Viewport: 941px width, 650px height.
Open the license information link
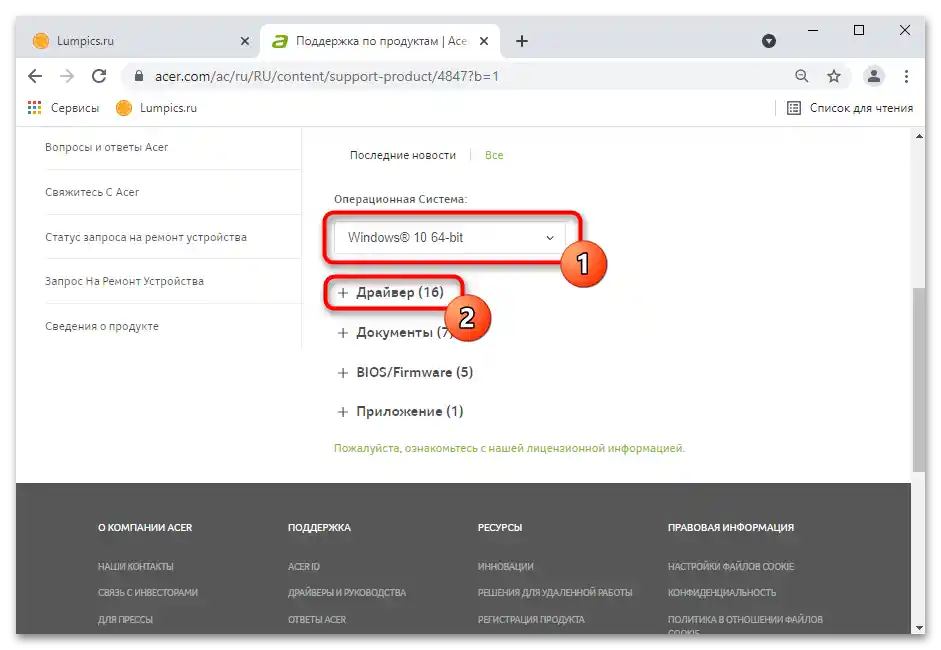509,448
